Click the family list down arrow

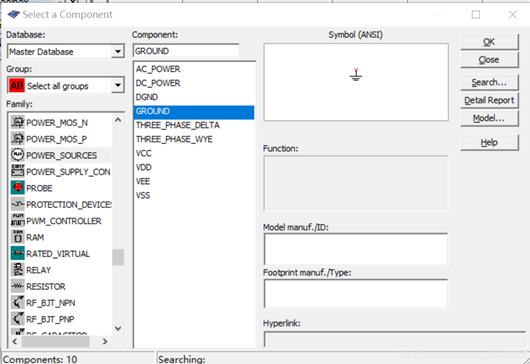coord(118,328)
